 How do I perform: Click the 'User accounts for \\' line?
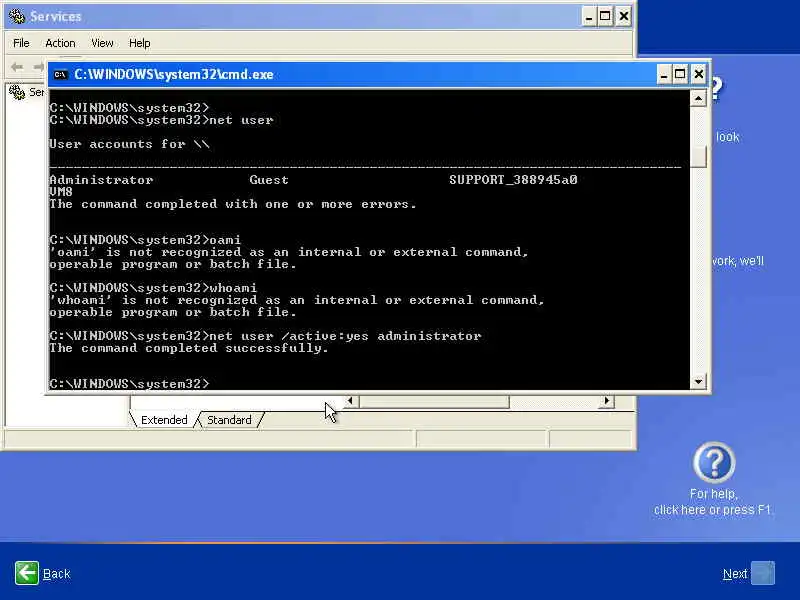coord(130,144)
